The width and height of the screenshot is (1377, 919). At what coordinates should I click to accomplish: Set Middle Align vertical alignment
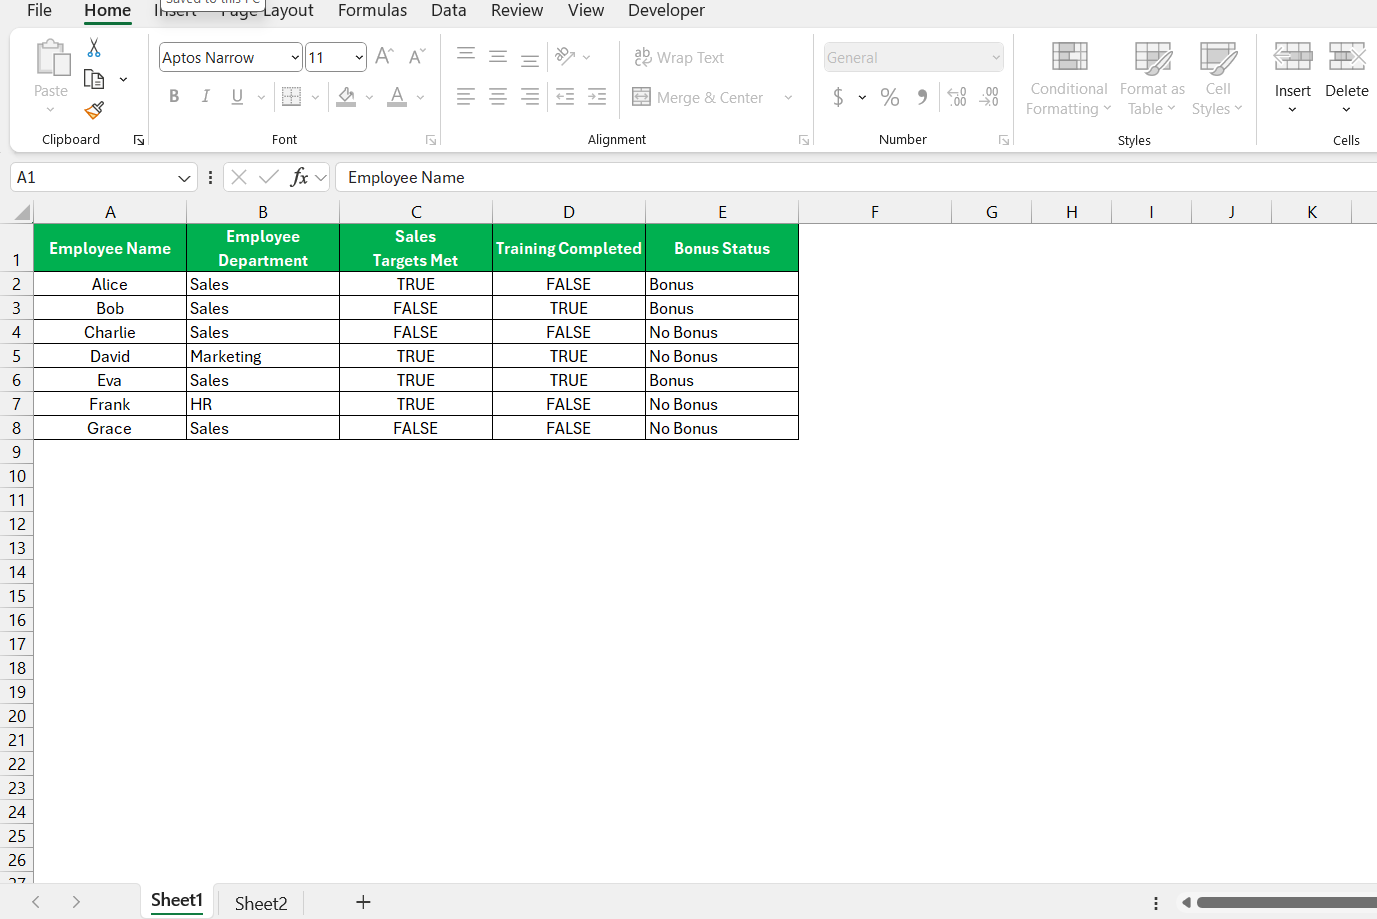(x=498, y=57)
